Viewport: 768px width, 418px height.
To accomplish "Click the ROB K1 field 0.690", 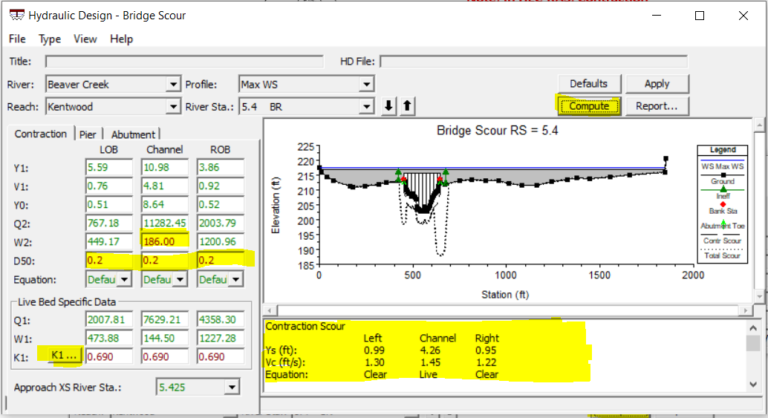I will tap(220, 357).
